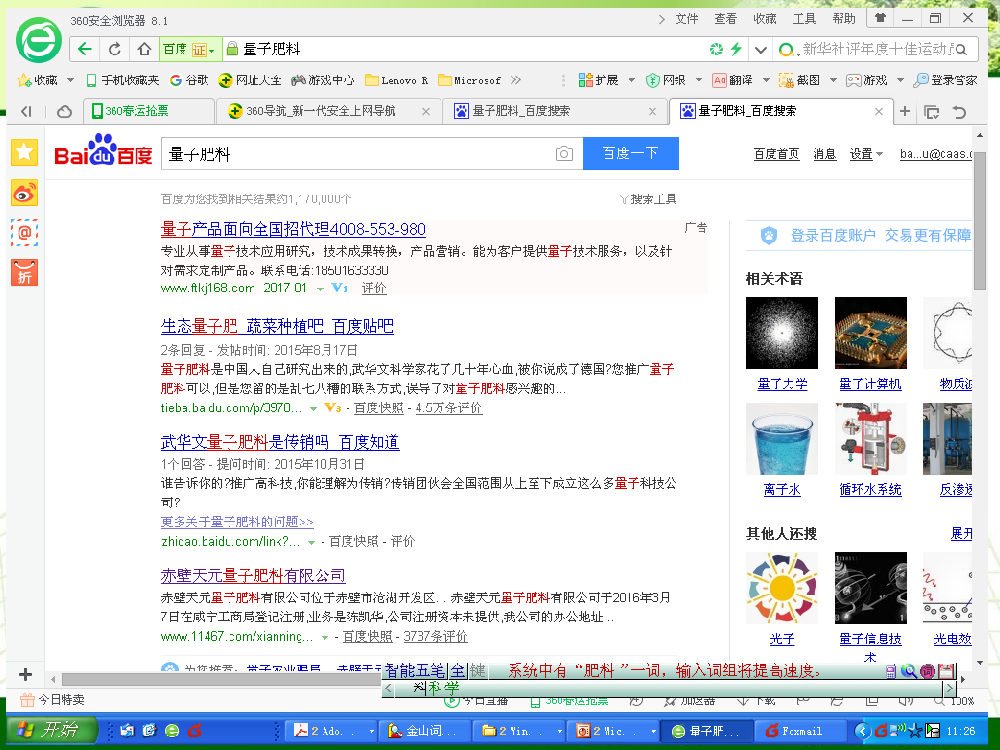Open the Baidu 设置 settings dropdown
Viewport: 1000px width, 750px height.
[x=866, y=154]
